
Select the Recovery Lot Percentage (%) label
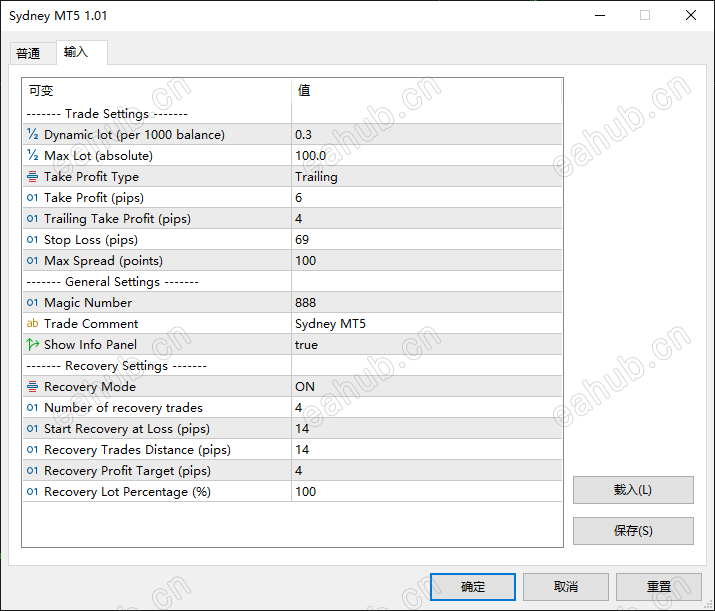[127, 491]
